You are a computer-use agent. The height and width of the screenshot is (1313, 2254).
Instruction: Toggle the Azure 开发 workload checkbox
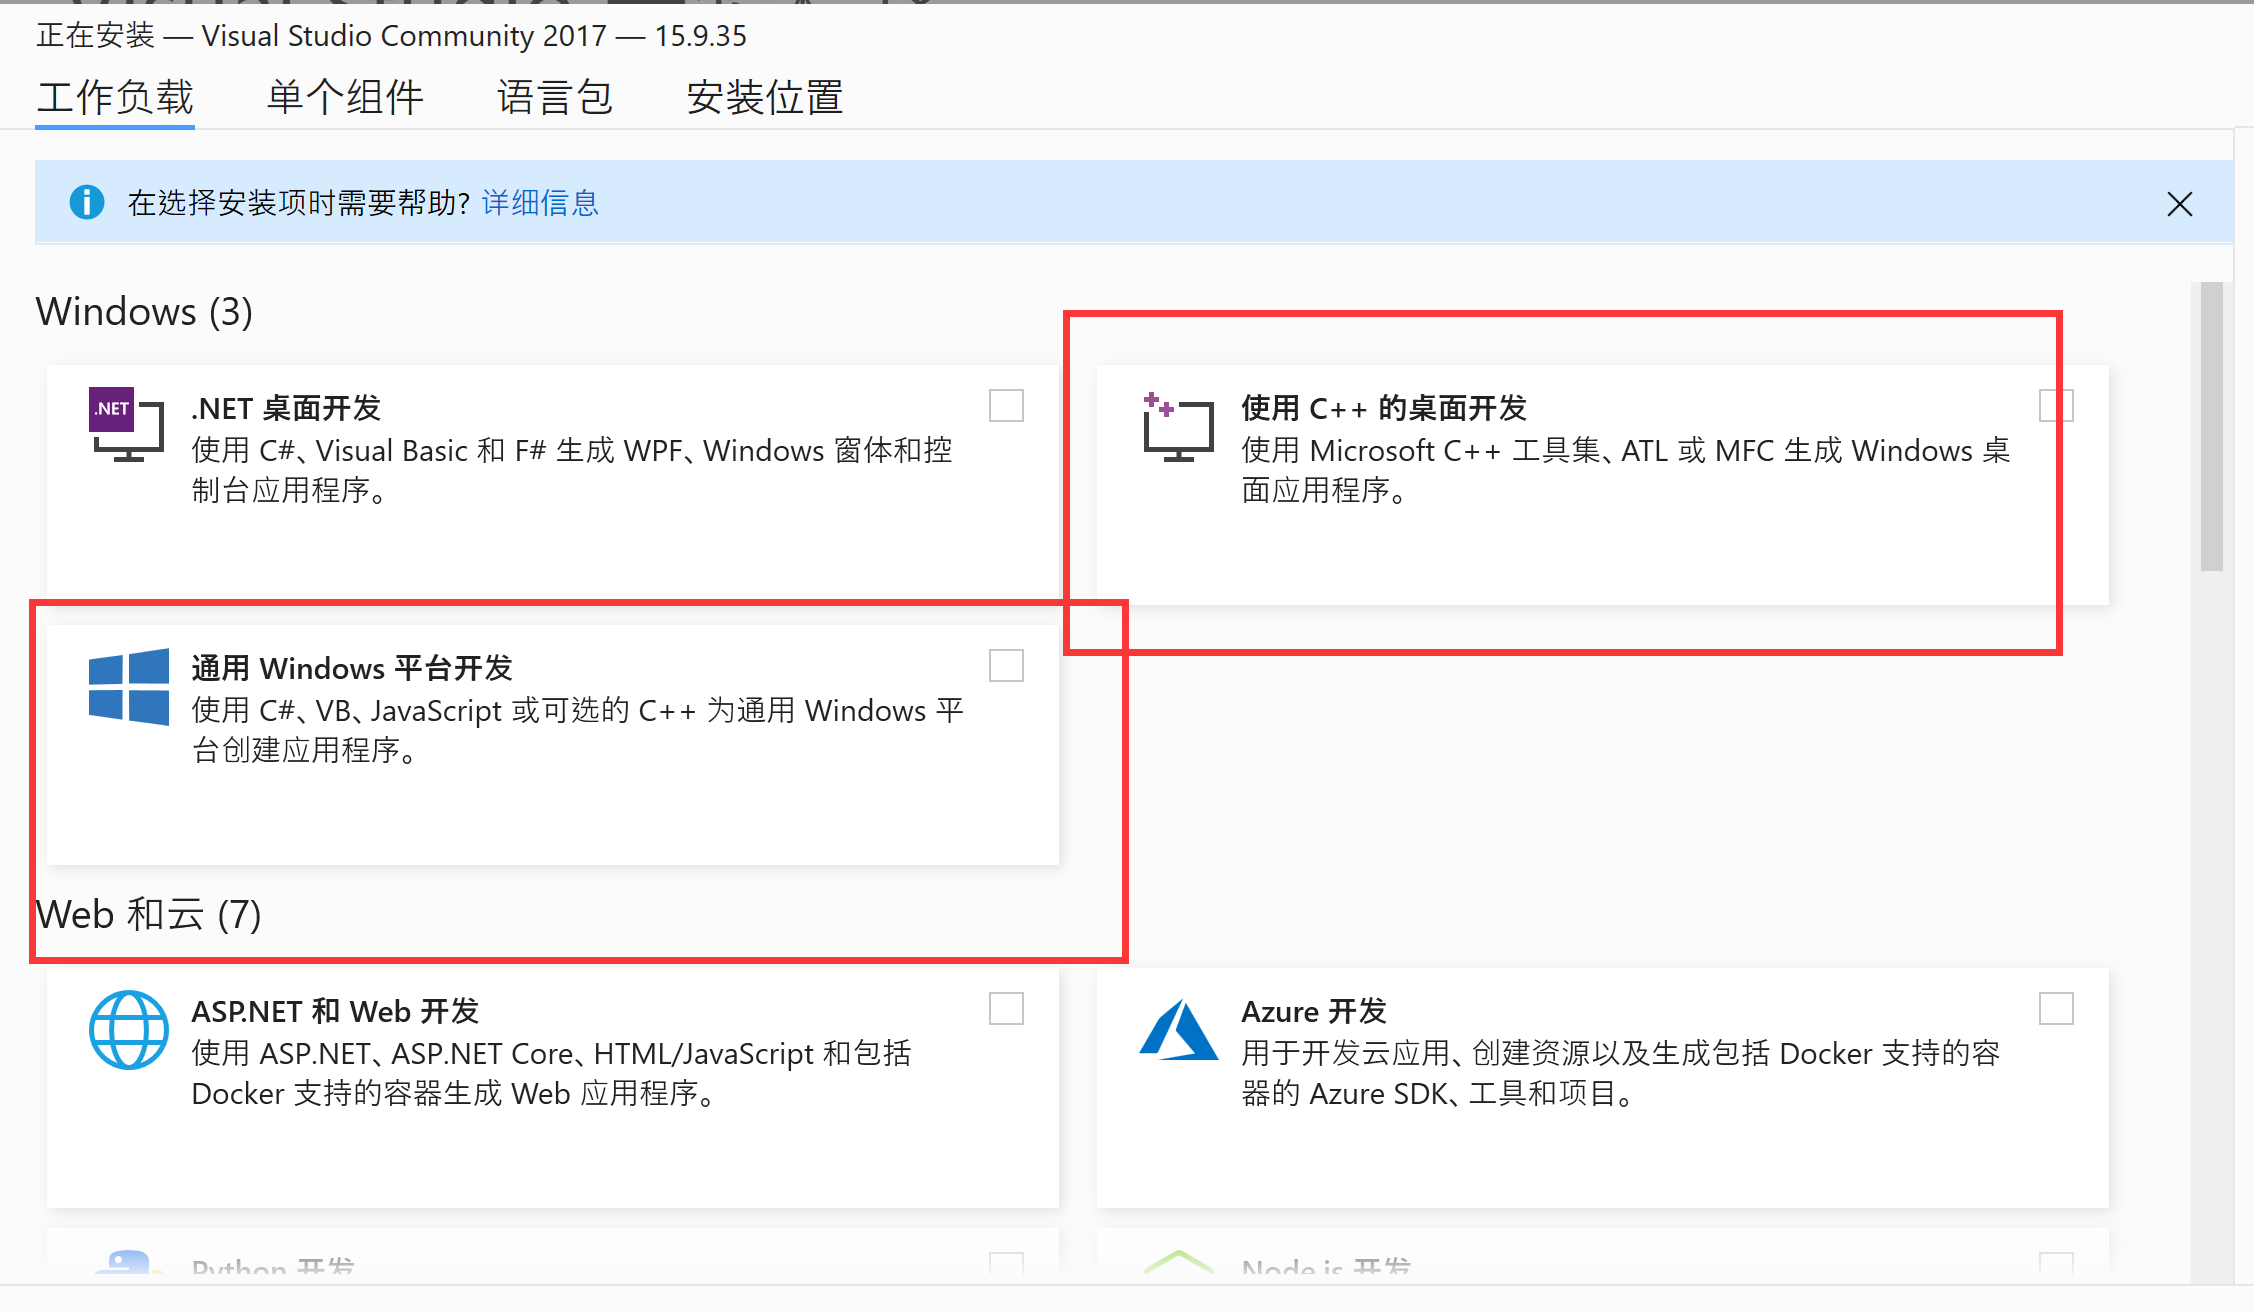point(2056,1009)
